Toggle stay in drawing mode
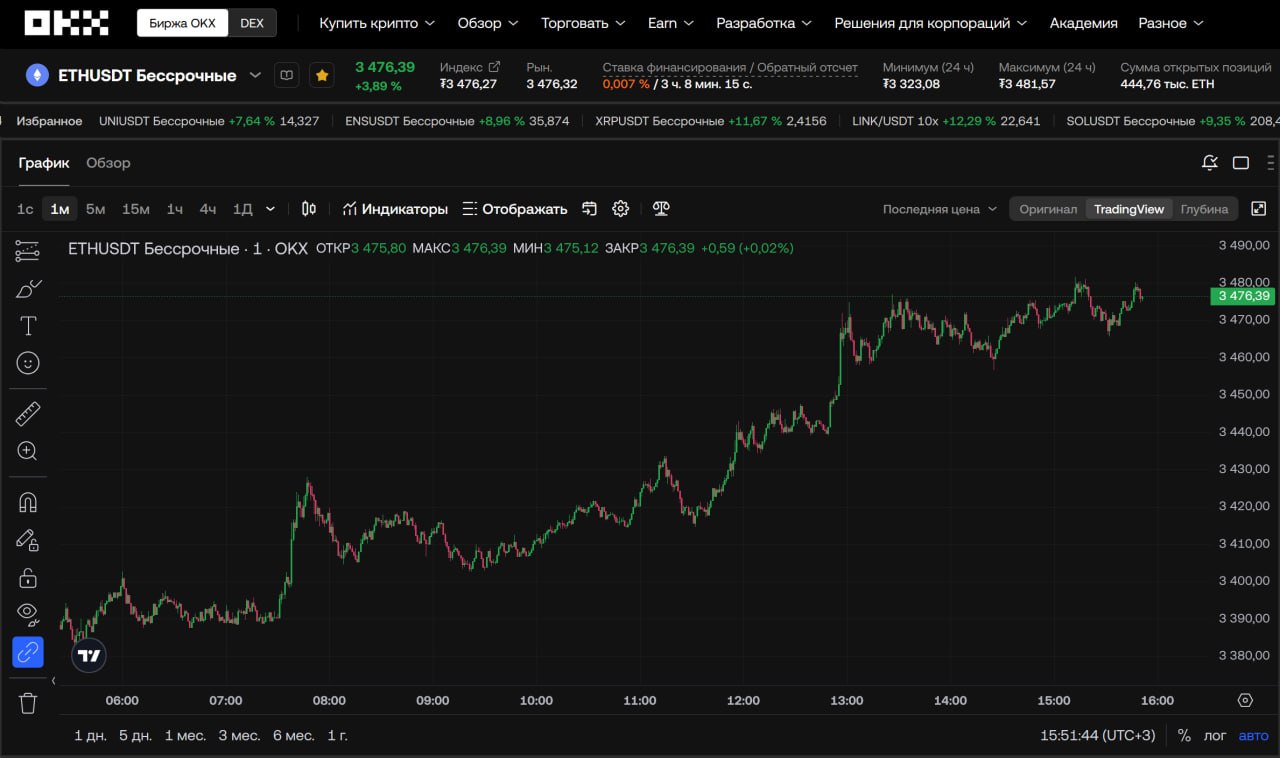Image resolution: width=1280 pixels, height=758 pixels. click(x=28, y=540)
